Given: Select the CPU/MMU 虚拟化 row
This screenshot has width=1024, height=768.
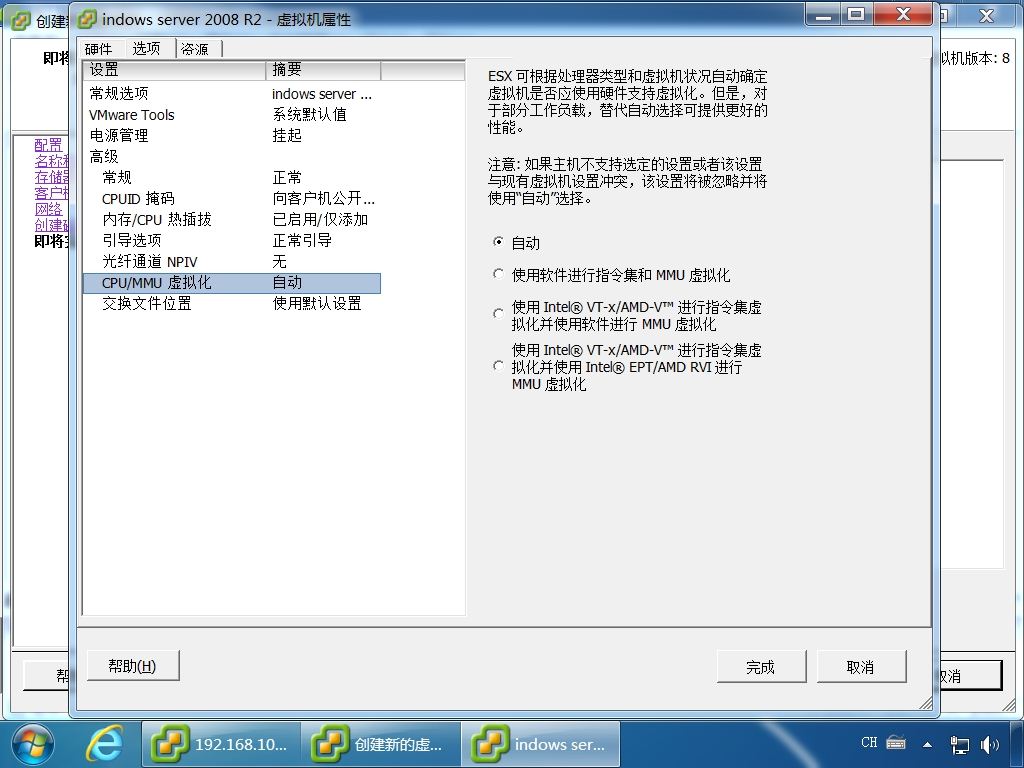Looking at the screenshot, I should coord(232,283).
